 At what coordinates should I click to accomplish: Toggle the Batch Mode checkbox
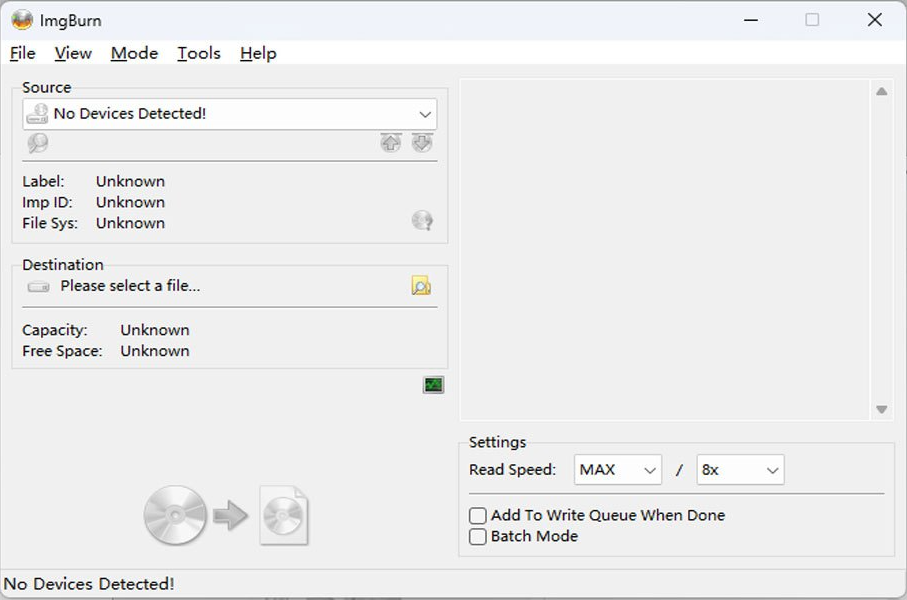(x=478, y=537)
